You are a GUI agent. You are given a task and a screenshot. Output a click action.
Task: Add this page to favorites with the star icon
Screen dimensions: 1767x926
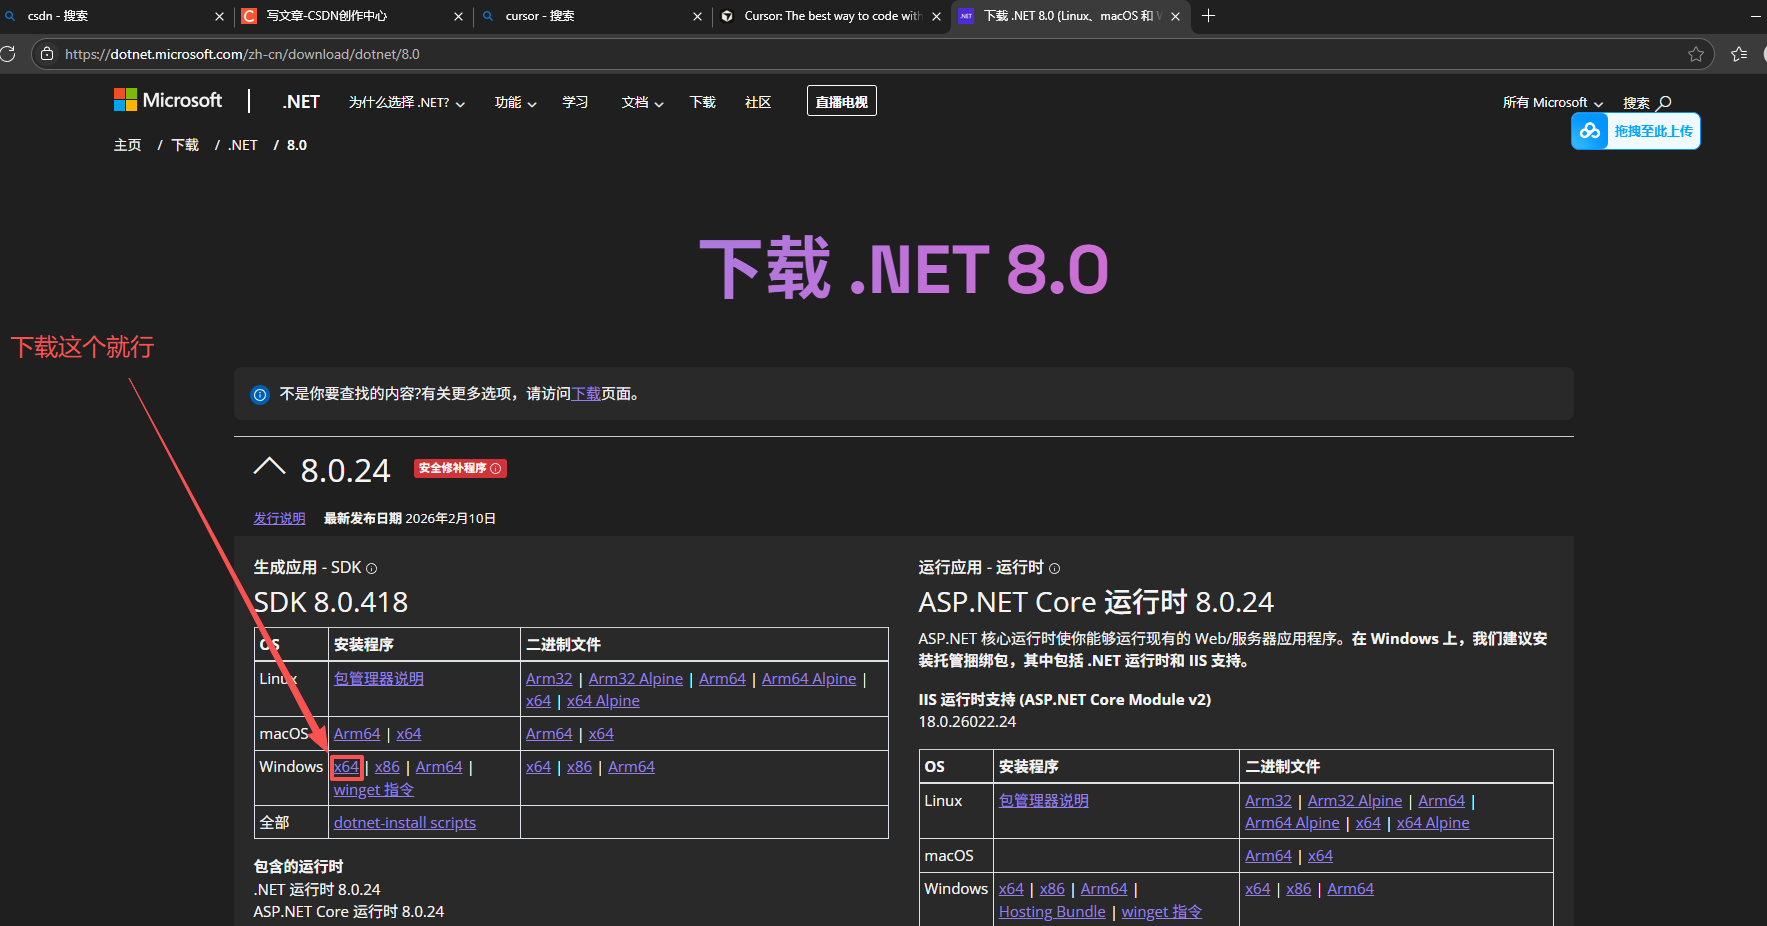click(1696, 54)
